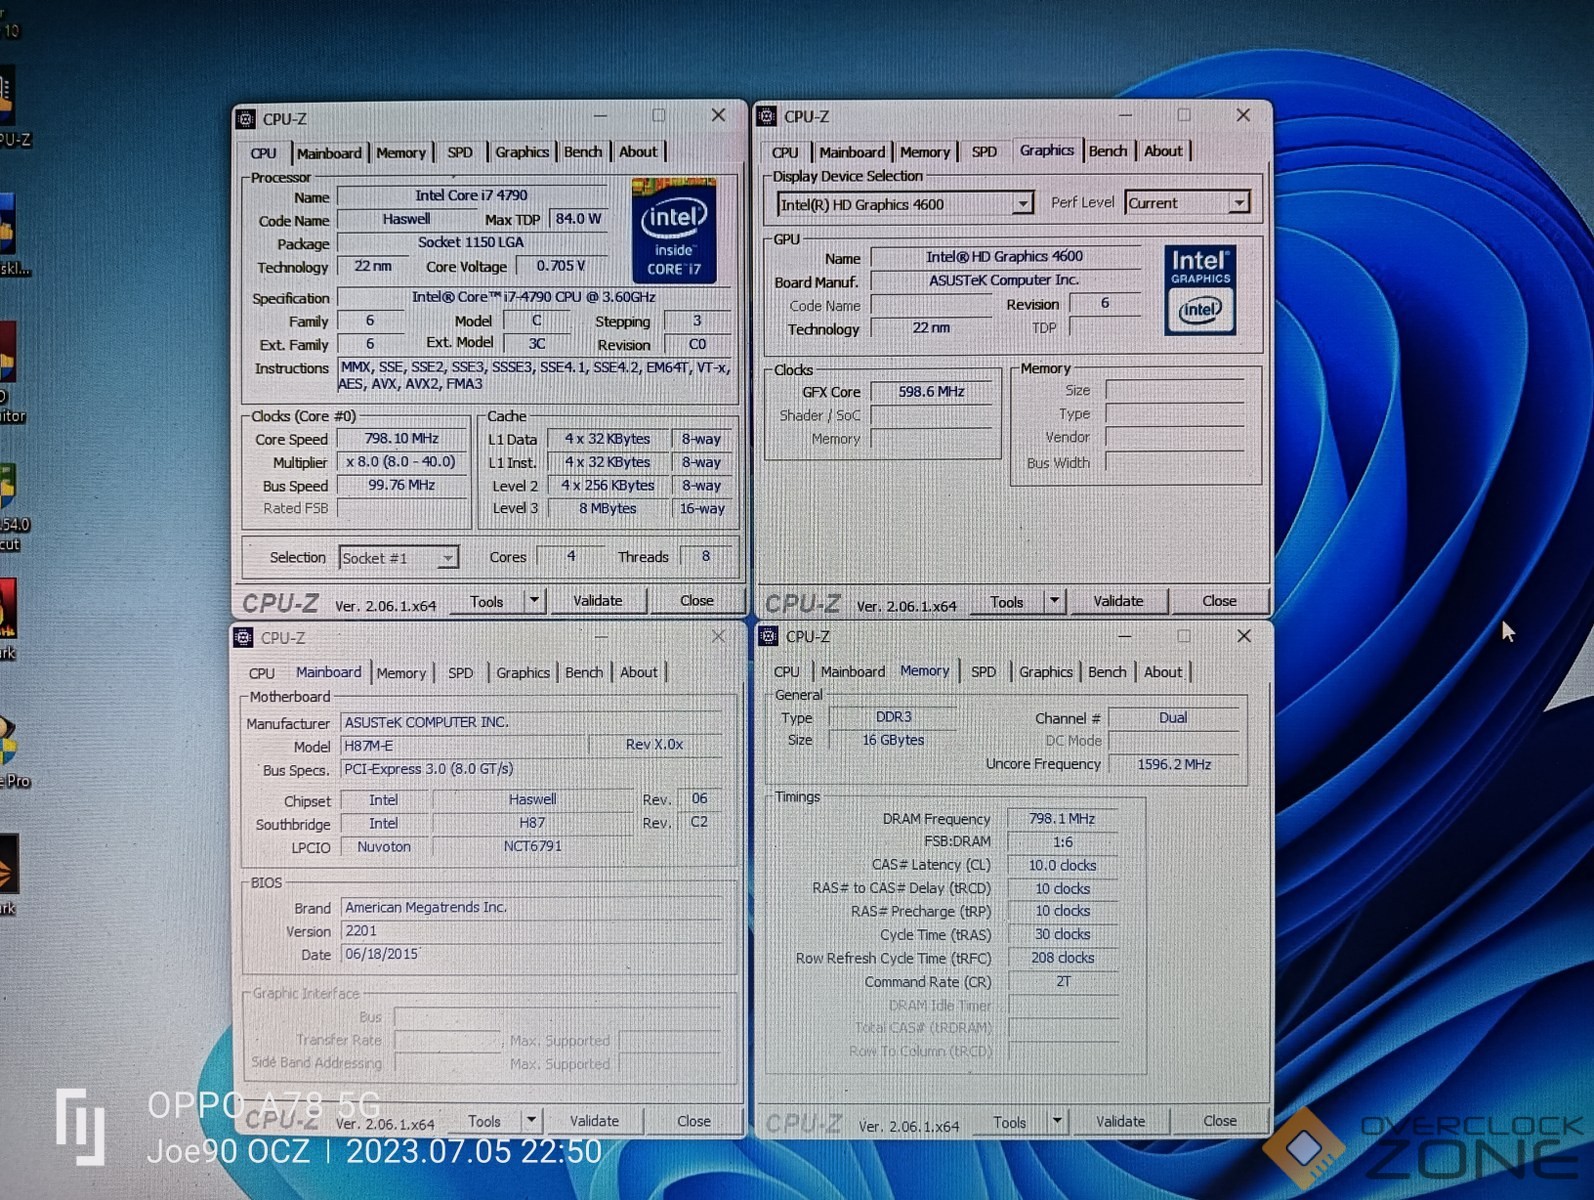Click the Multiplier x 8.0 (8.0 - 40.0) value
This screenshot has width=1594, height=1200.
point(402,462)
